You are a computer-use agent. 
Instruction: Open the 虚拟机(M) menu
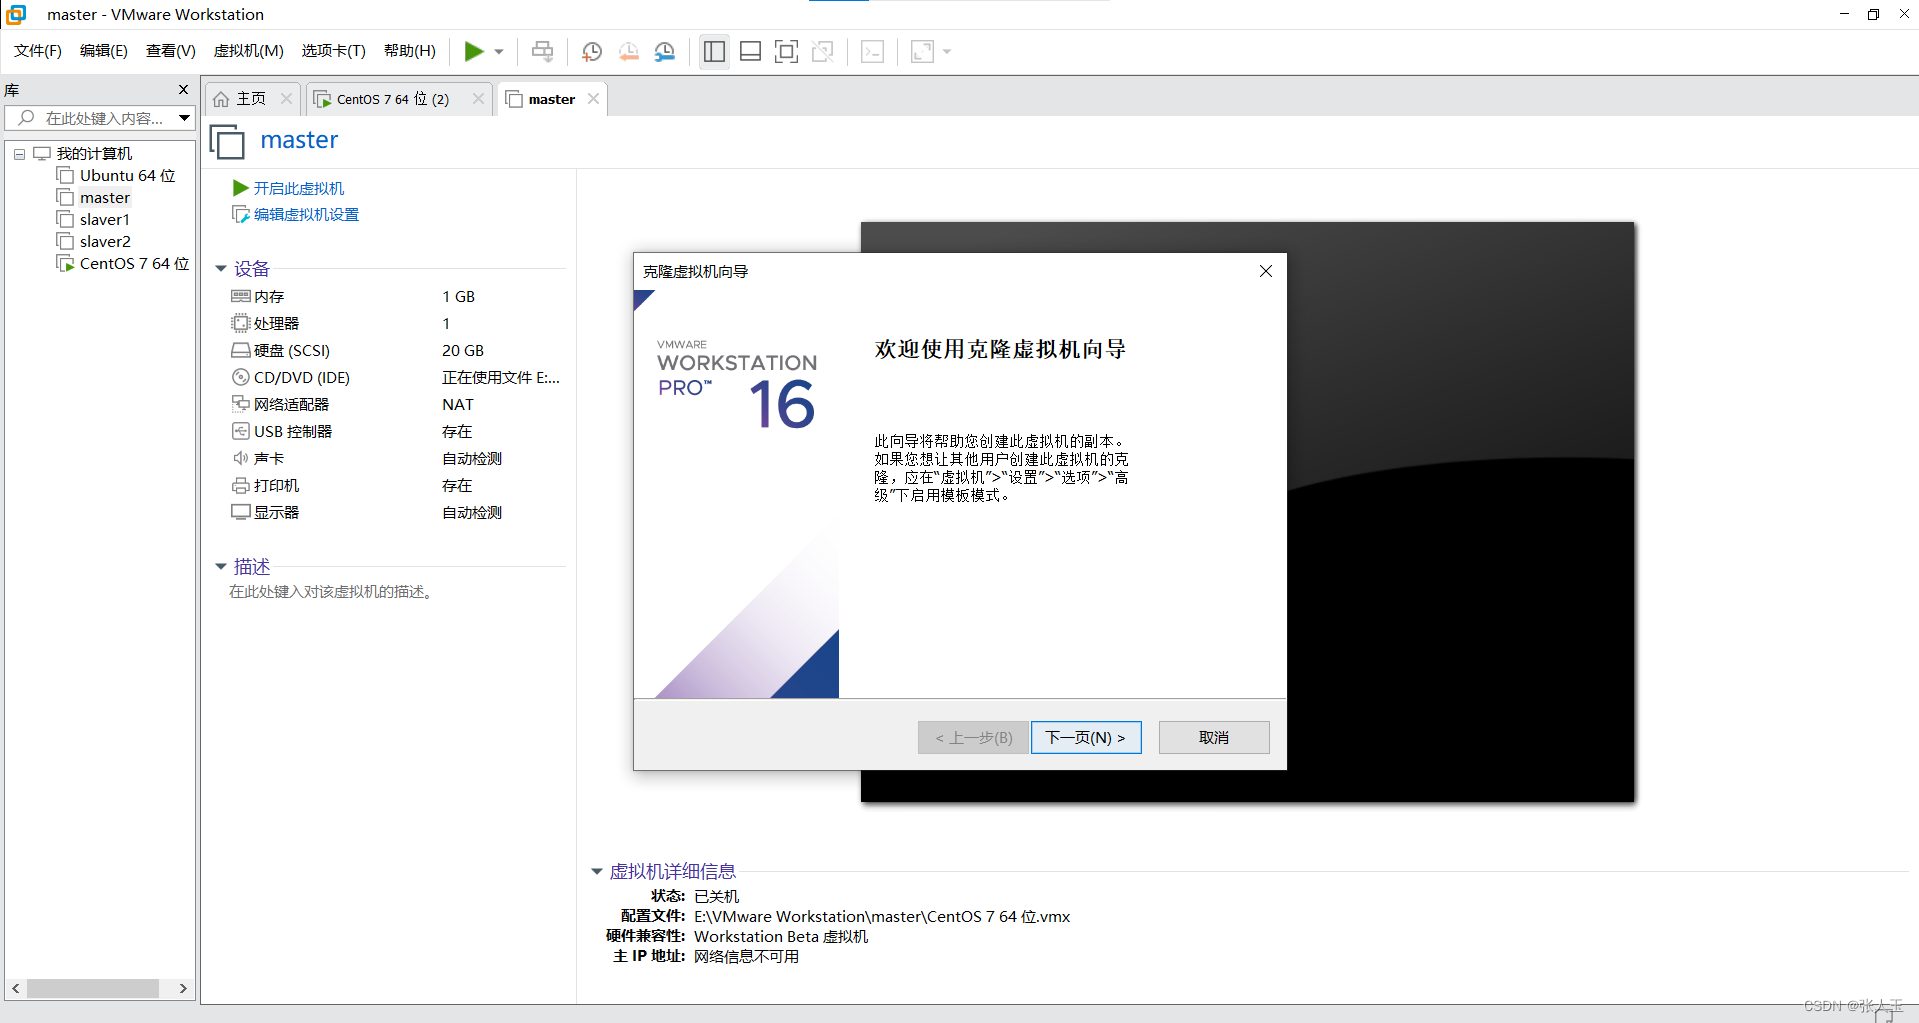coord(249,51)
